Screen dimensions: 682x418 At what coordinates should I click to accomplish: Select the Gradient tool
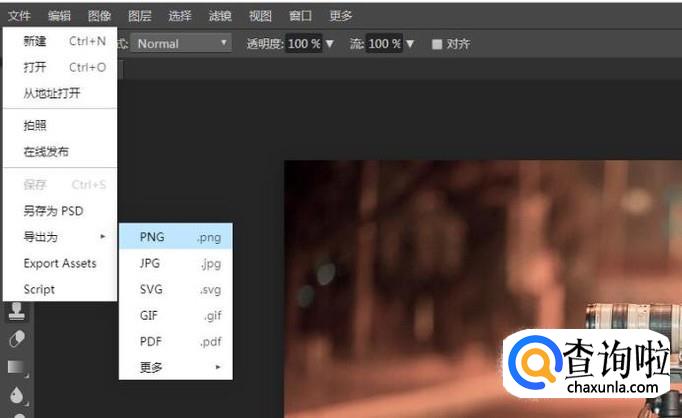[x=17, y=367]
